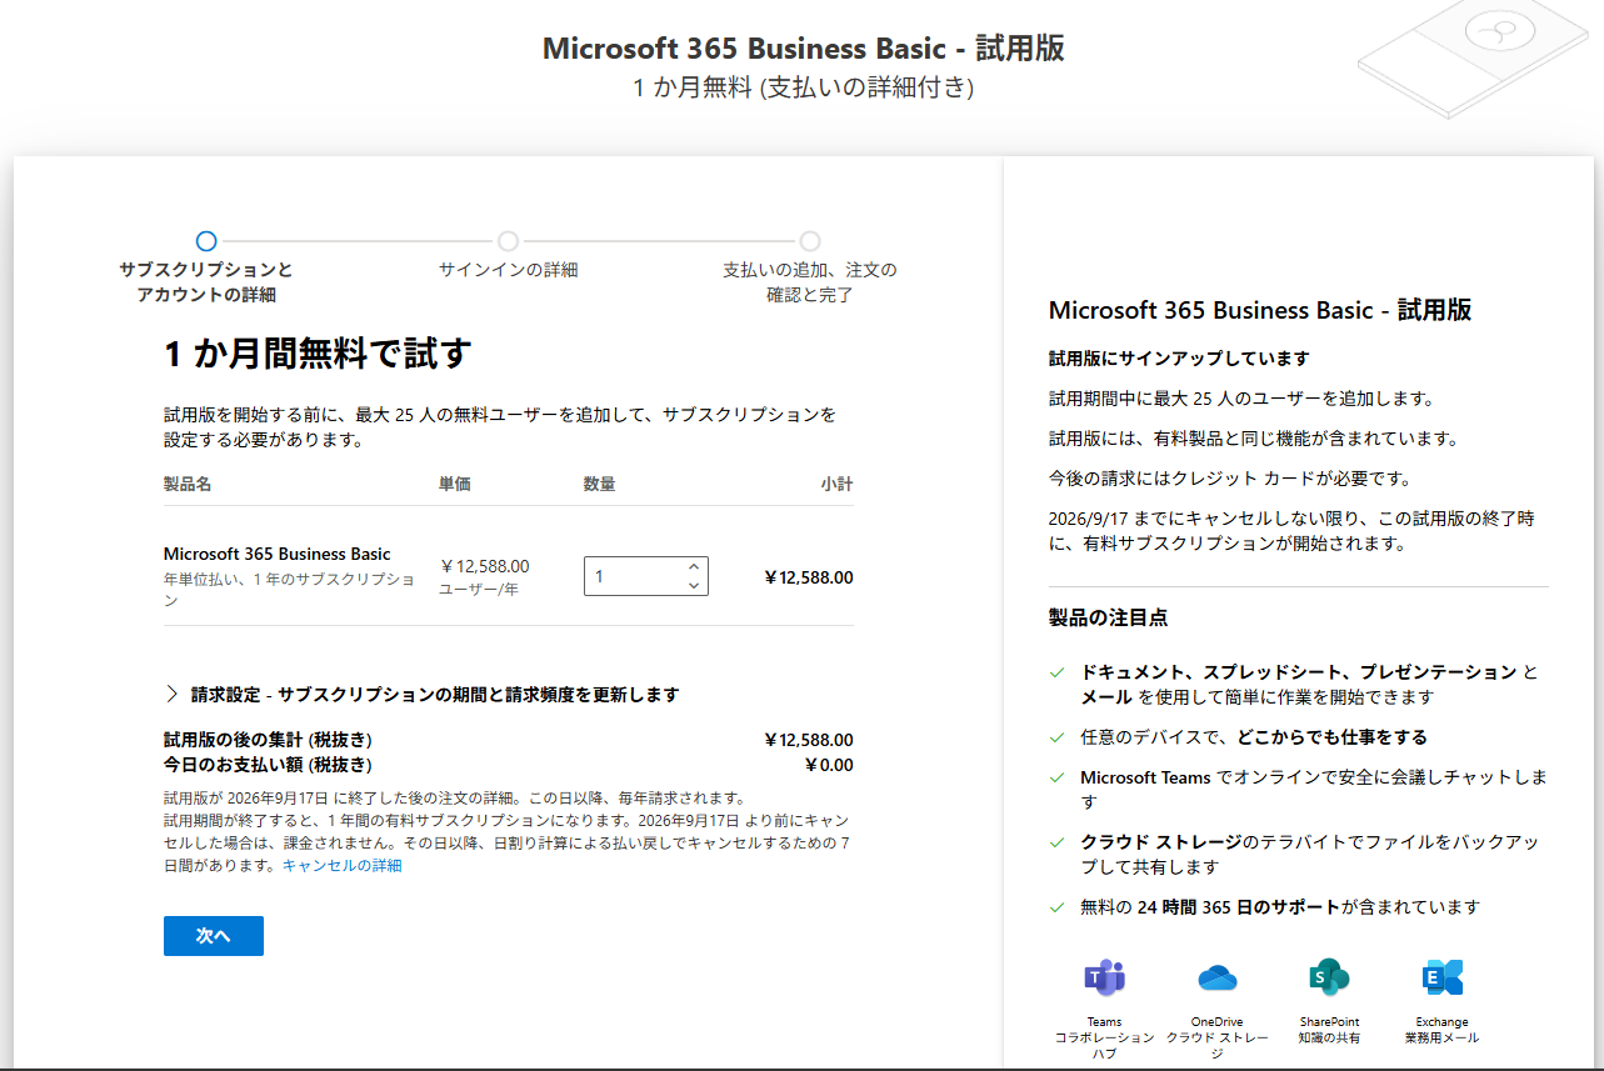Click the Teams icon
This screenshot has height=1071, width=1604.
pos(1105,977)
